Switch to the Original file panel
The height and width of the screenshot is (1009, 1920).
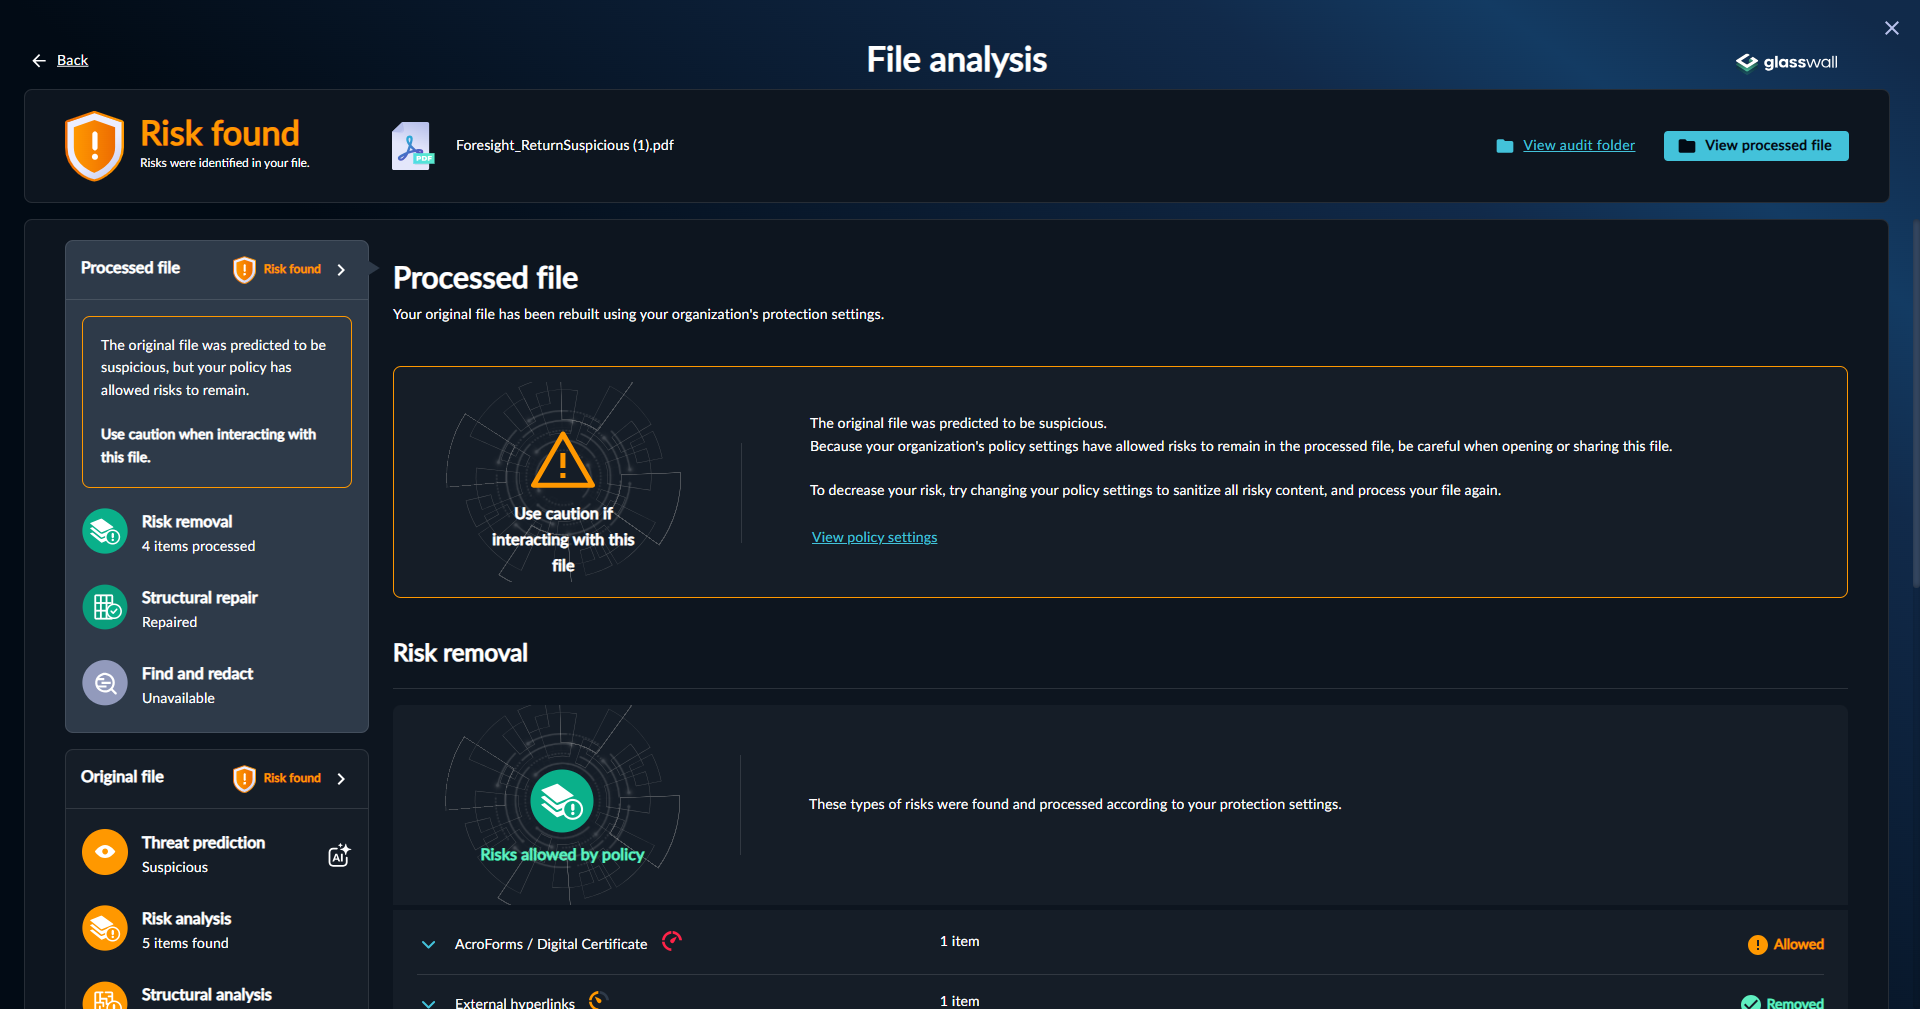[122, 777]
